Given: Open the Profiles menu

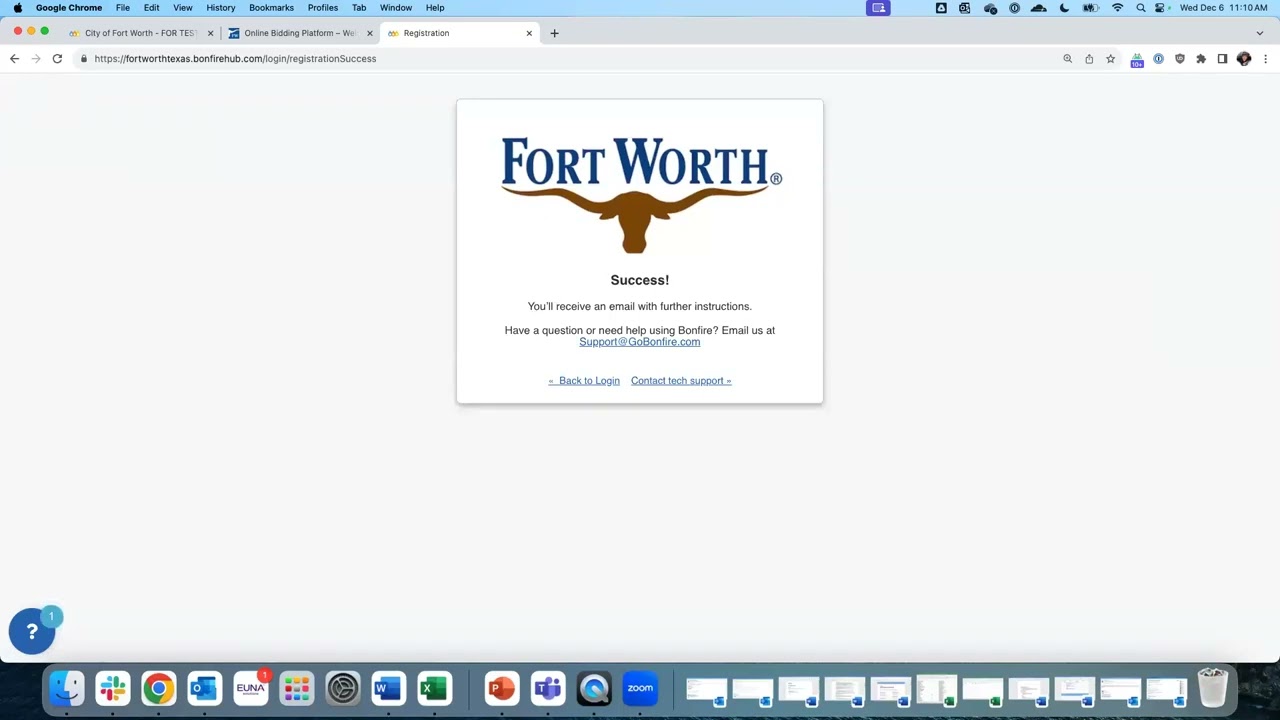Looking at the screenshot, I should tap(323, 8).
